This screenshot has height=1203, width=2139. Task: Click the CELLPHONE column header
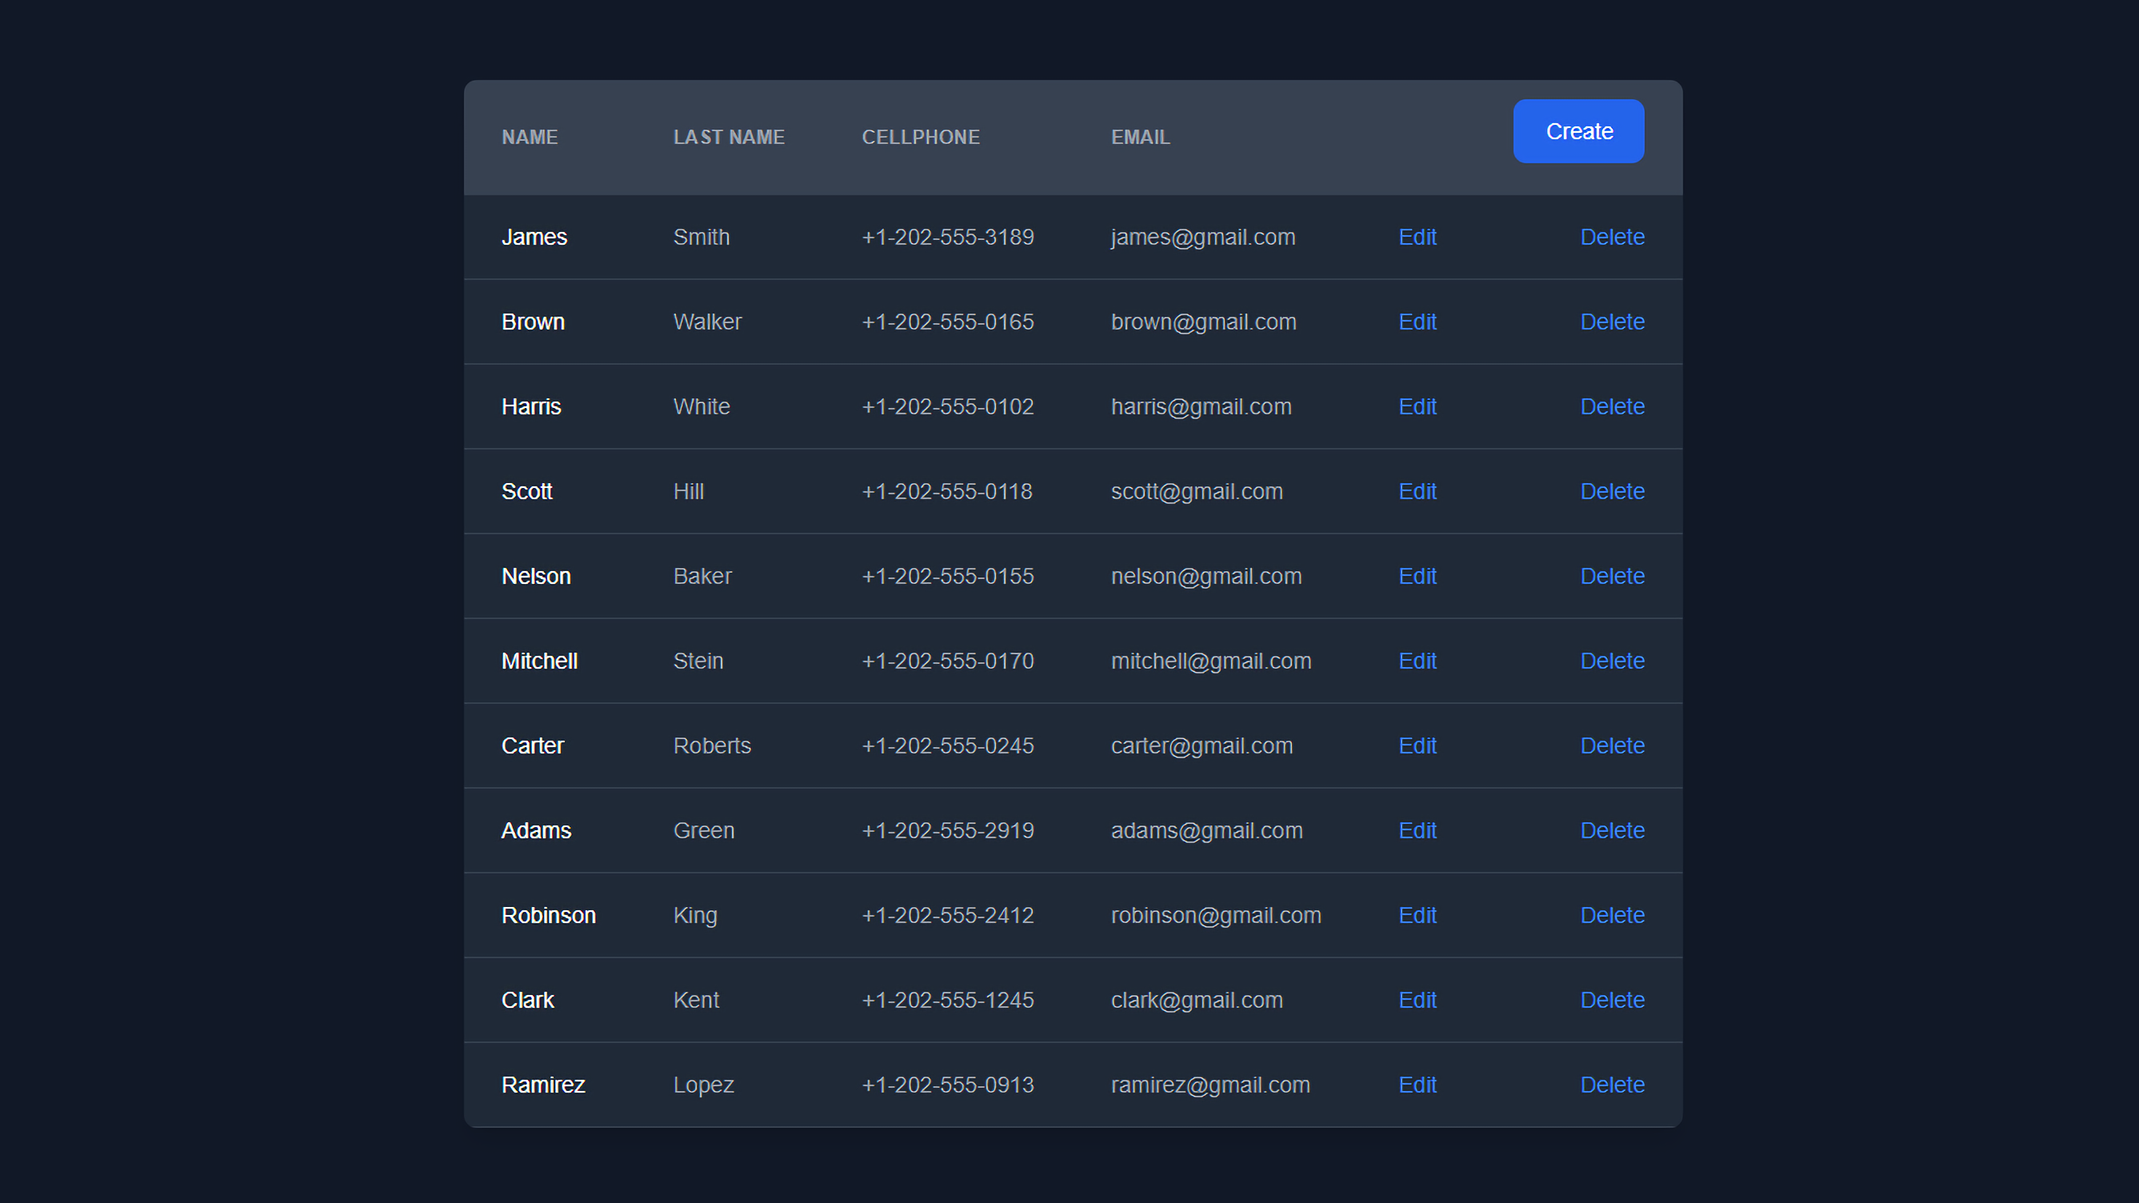[920, 137]
